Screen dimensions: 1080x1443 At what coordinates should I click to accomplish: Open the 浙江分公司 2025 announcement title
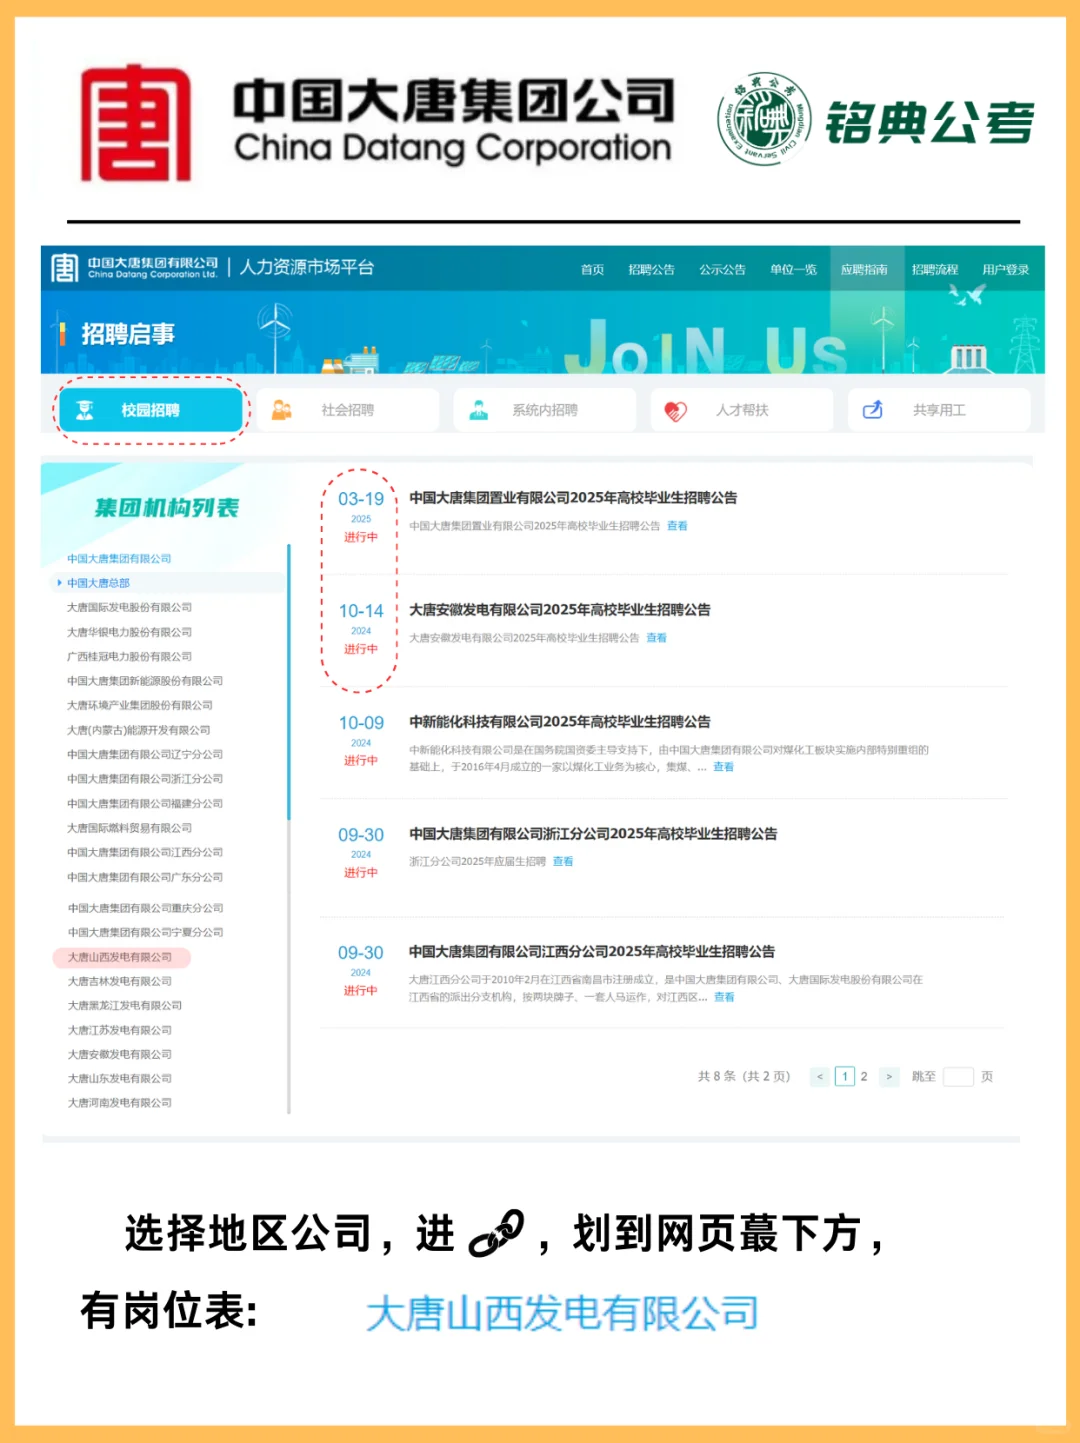593,834
